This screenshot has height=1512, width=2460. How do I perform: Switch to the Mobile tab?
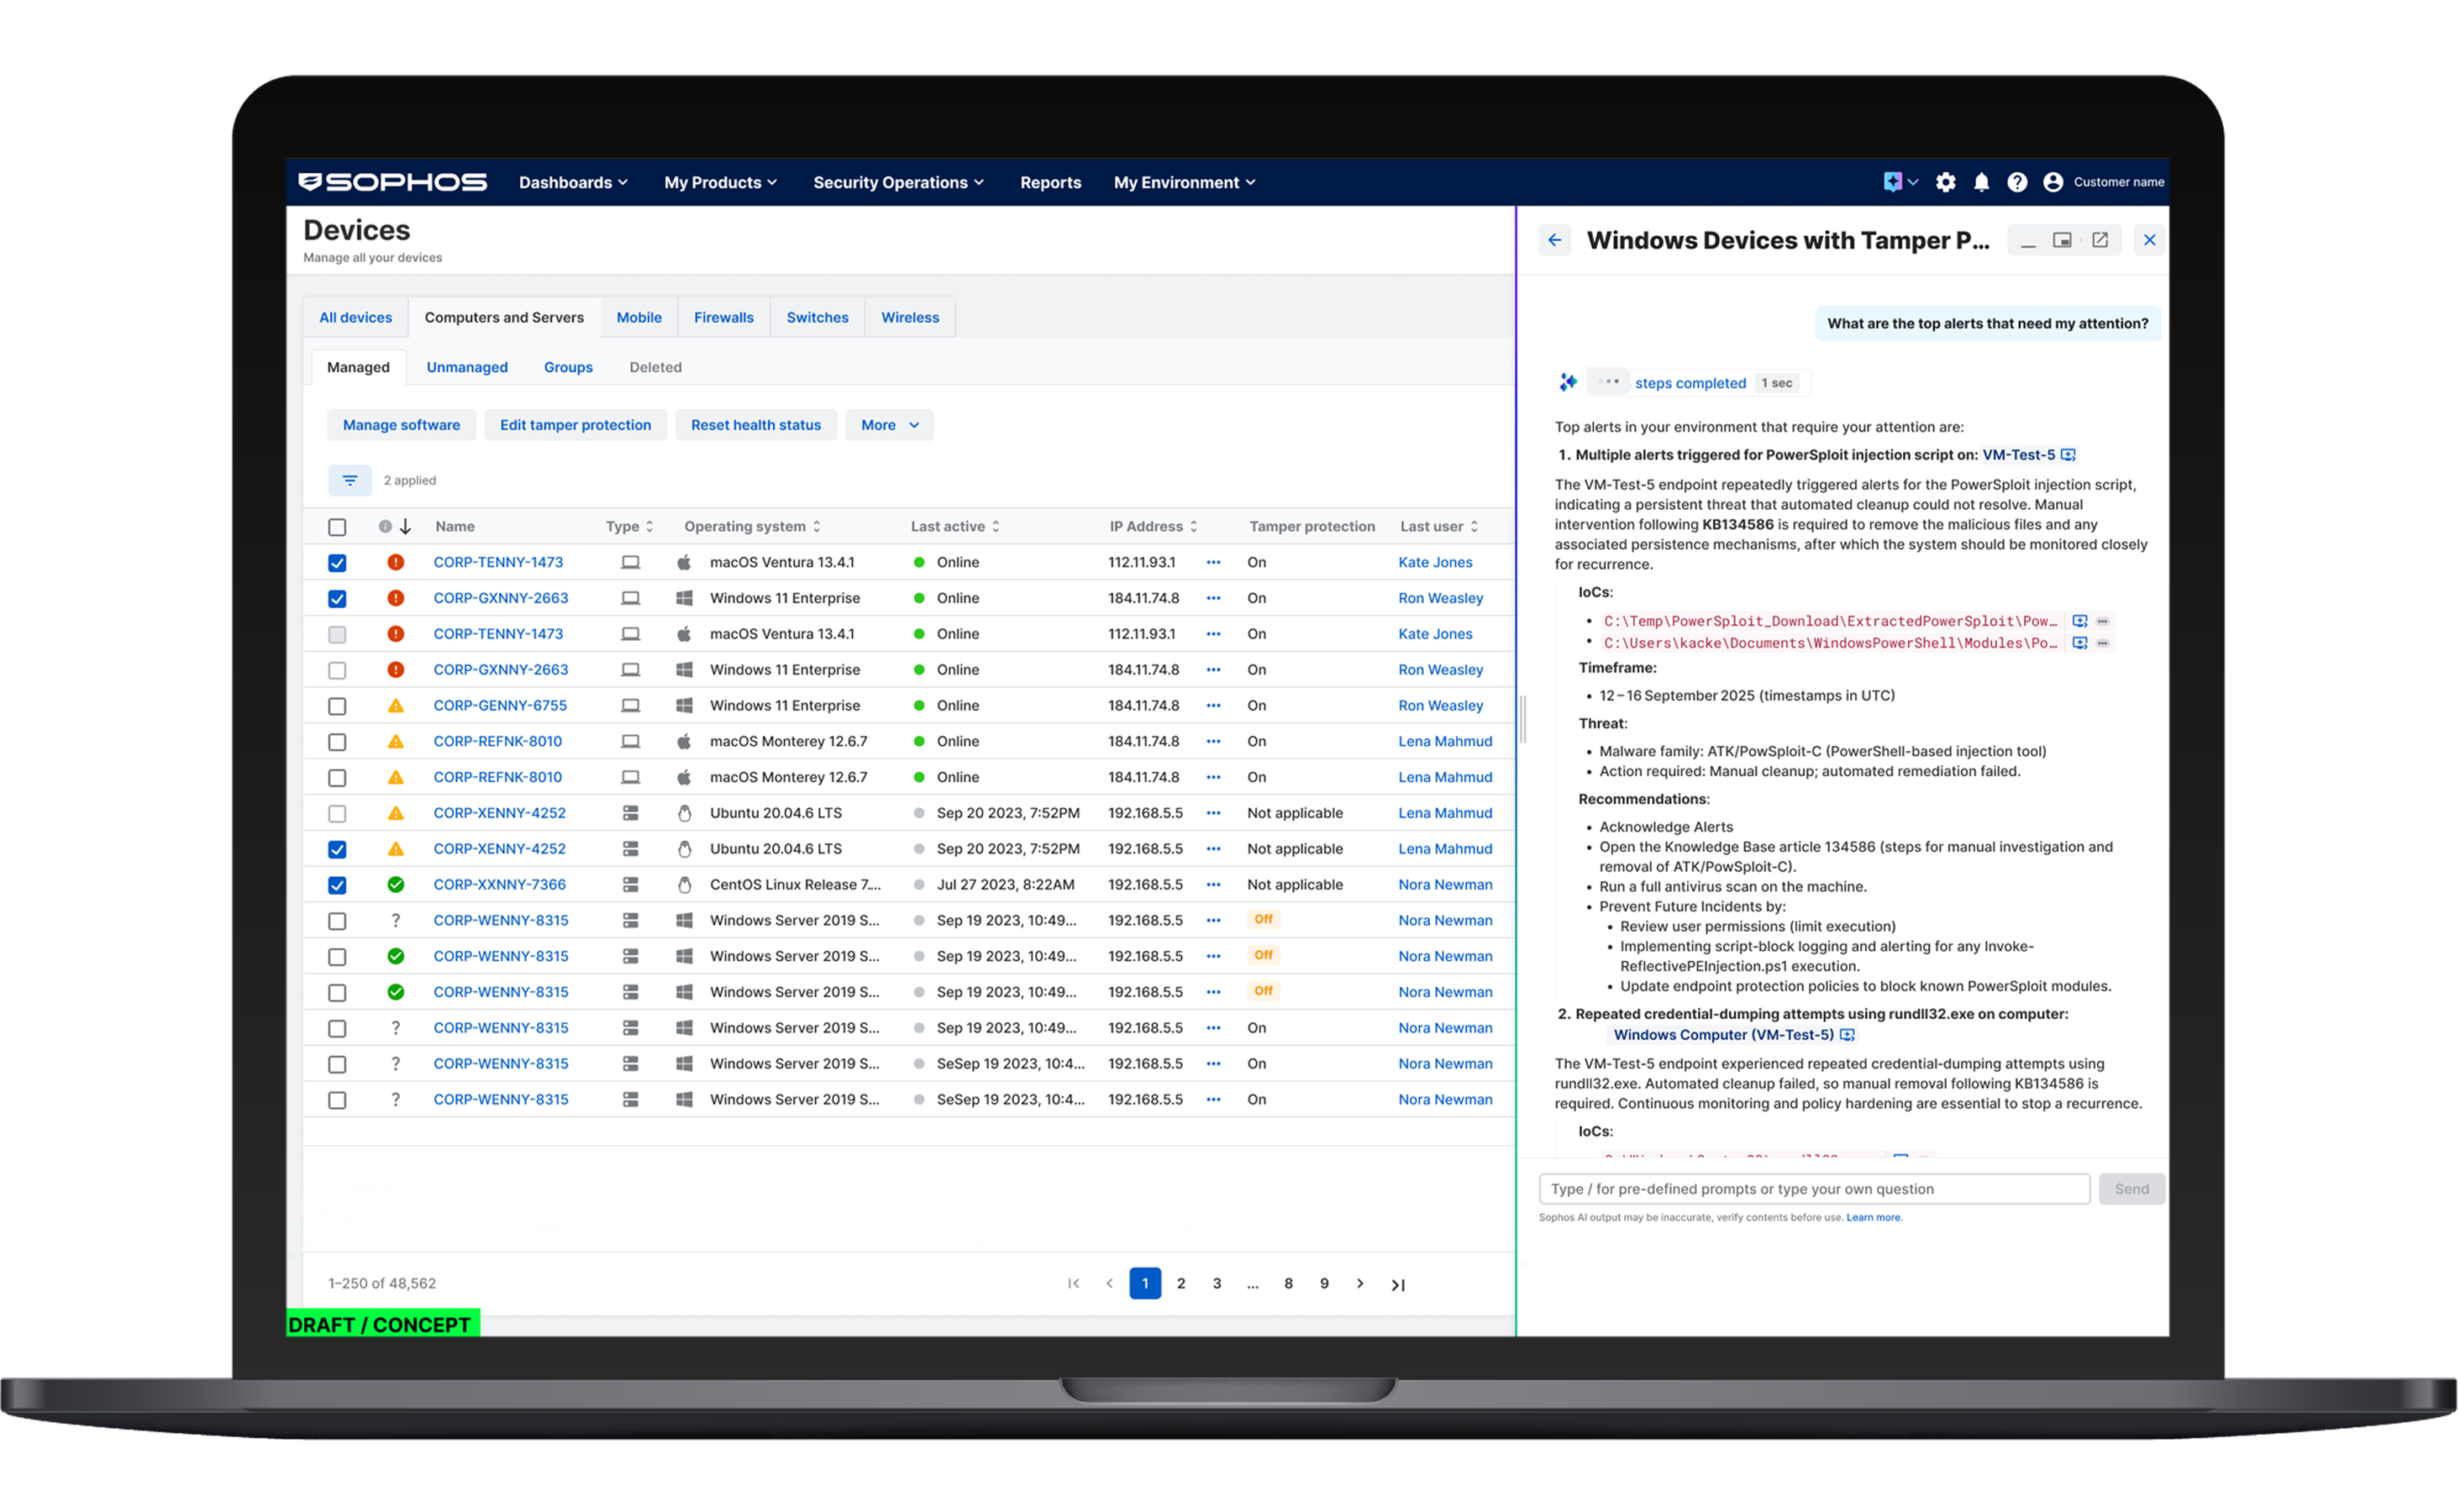pos(639,318)
